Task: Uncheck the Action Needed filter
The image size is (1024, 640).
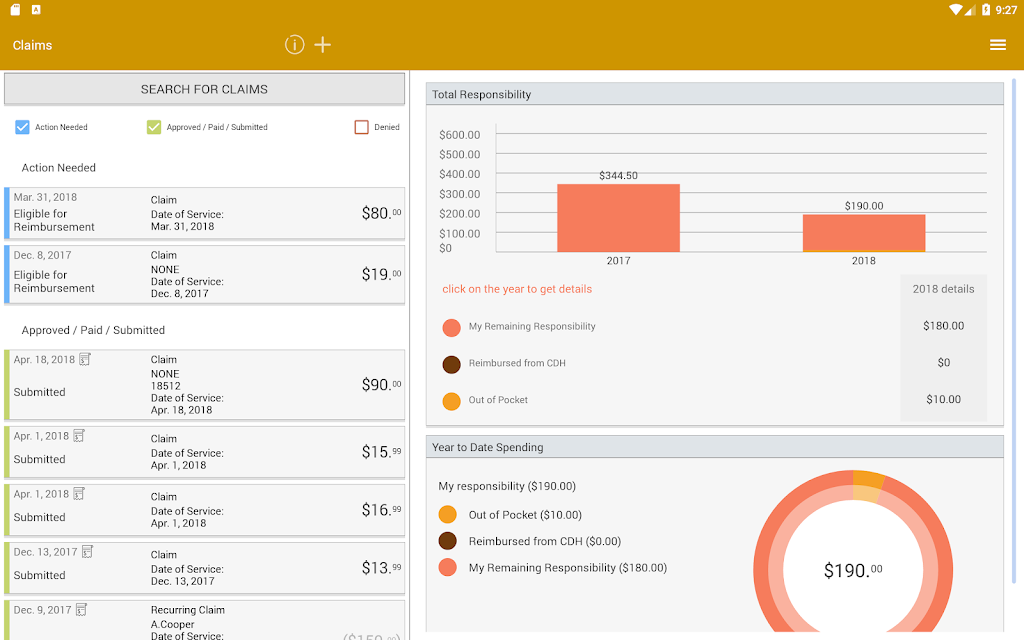Action: 22,127
